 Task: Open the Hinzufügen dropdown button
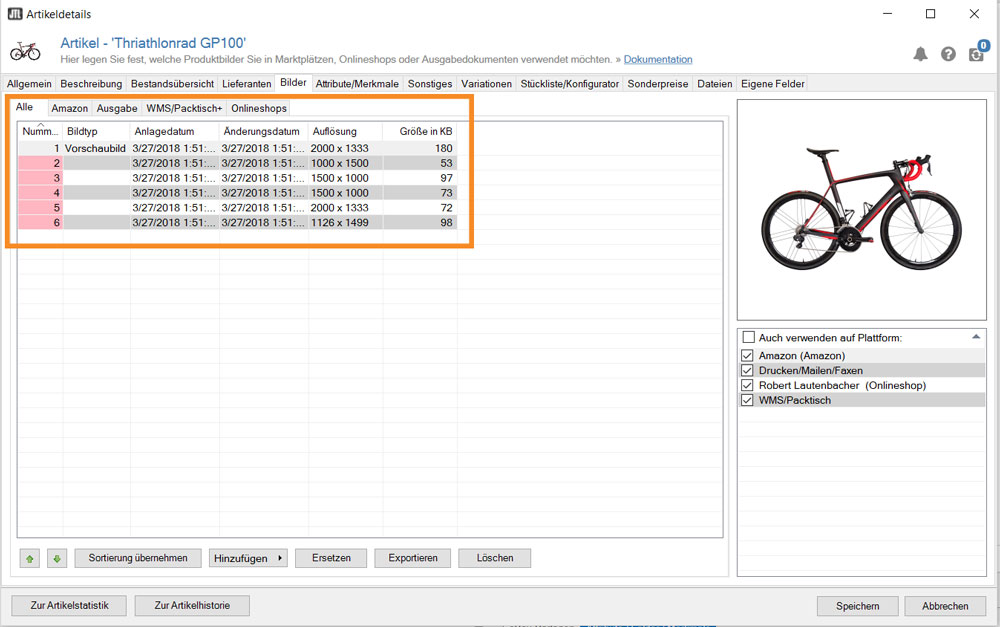pyautogui.click(x=248, y=558)
